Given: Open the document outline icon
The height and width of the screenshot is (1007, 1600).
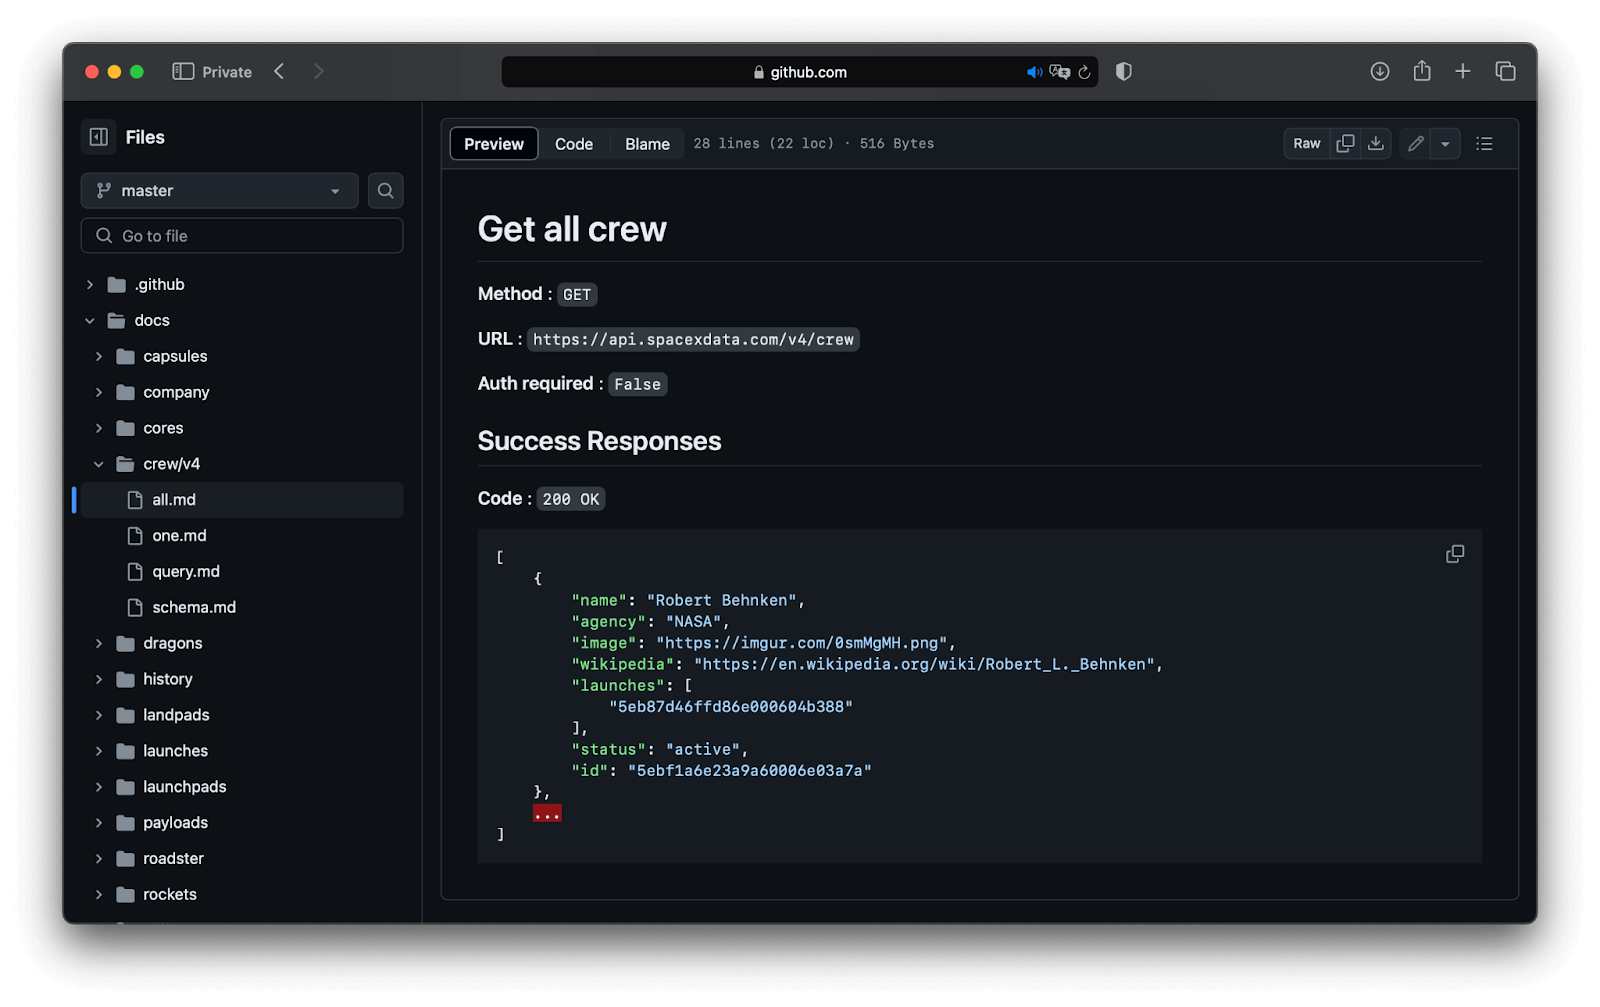Looking at the screenshot, I should point(1484,144).
